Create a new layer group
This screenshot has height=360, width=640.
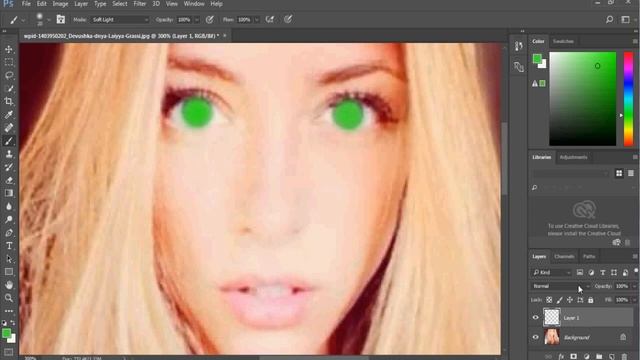[x=599, y=356]
